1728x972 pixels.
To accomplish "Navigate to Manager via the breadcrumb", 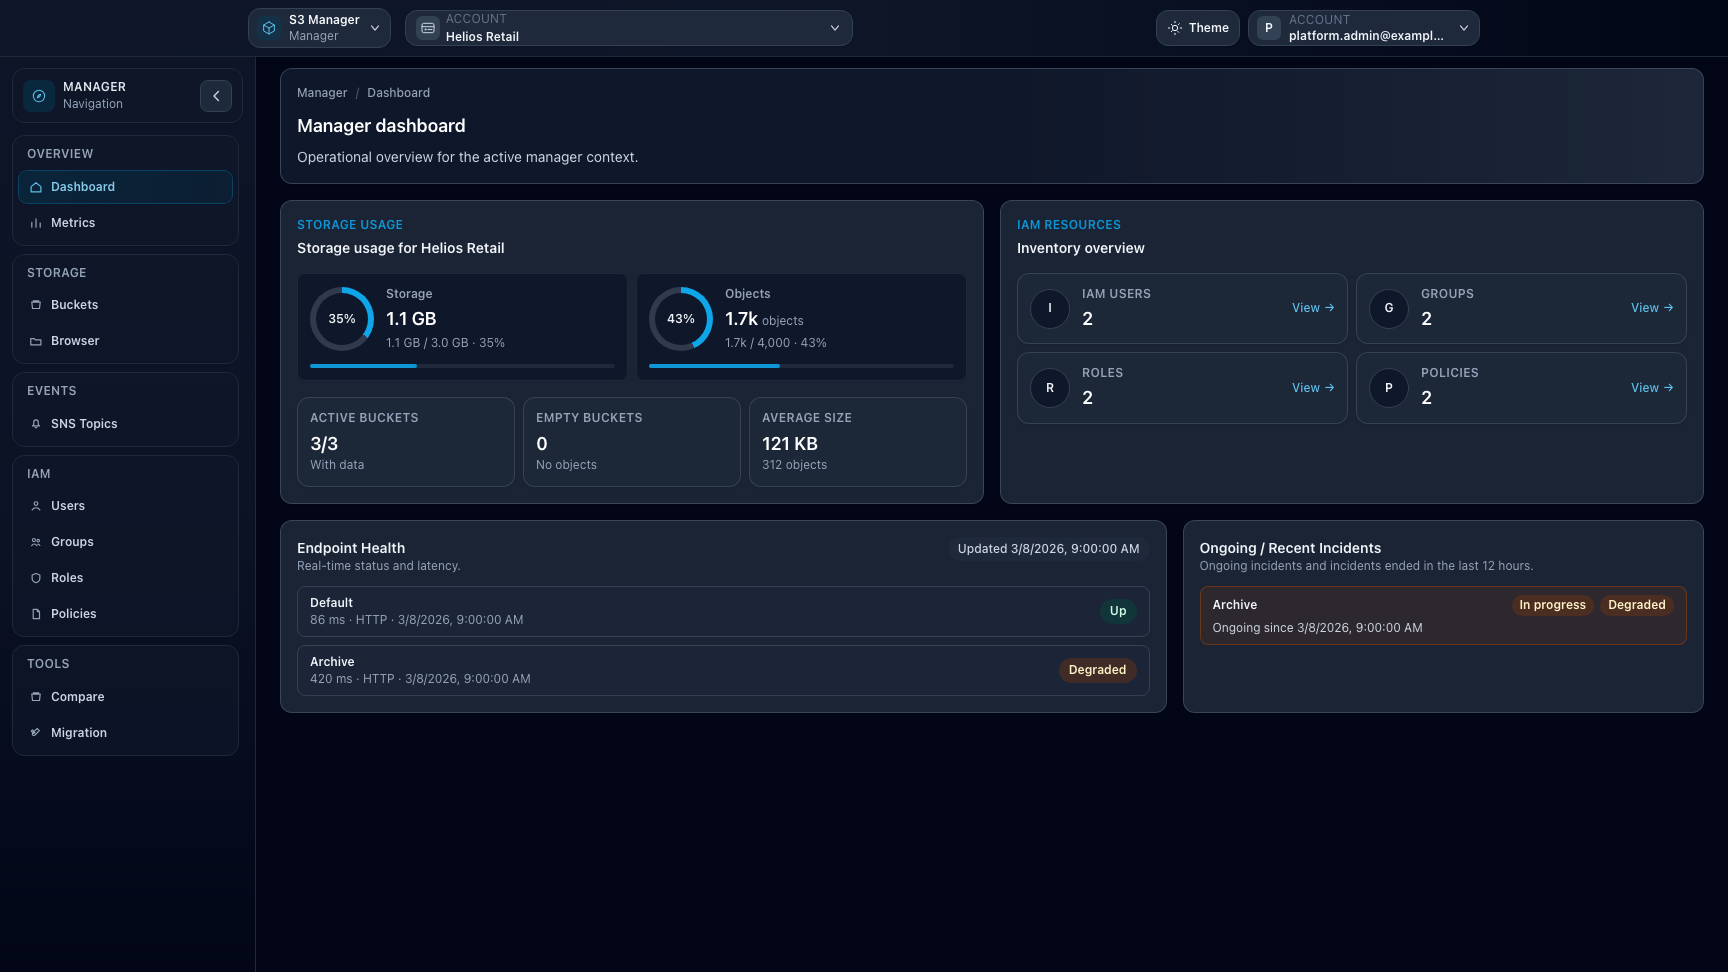I will point(321,92).
